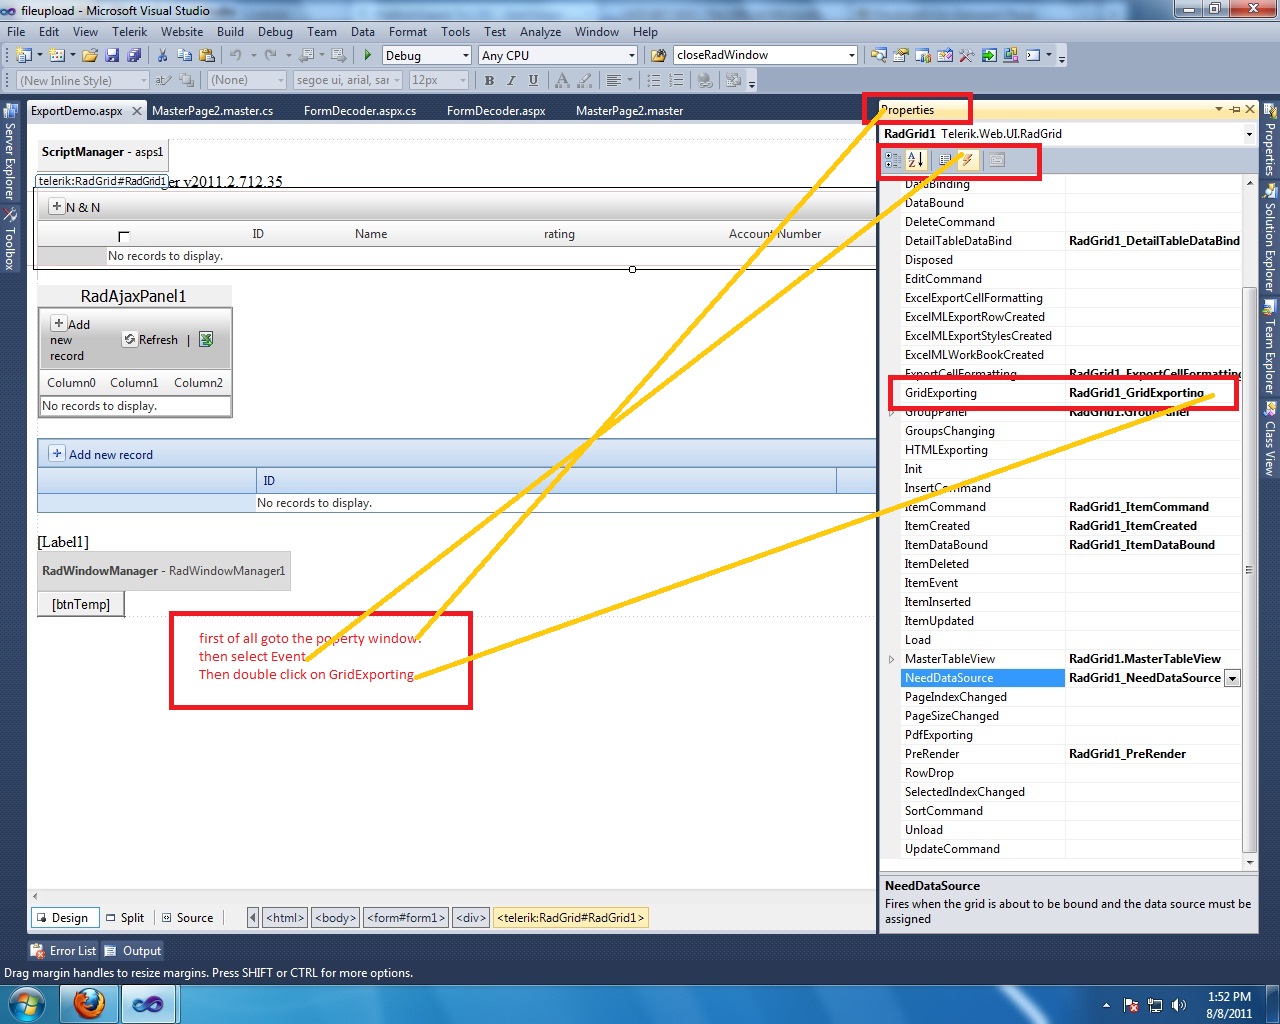Click the volume icon in system tray
The width and height of the screenshot is (1280, 1024).
[1179, 1005]
